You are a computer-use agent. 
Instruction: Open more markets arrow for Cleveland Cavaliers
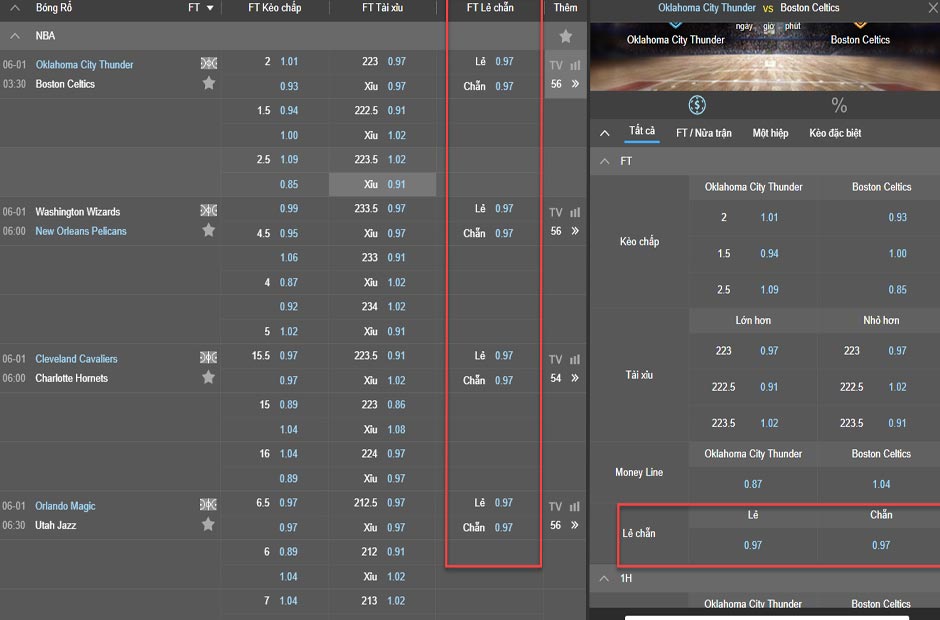(x=575, y=378)
